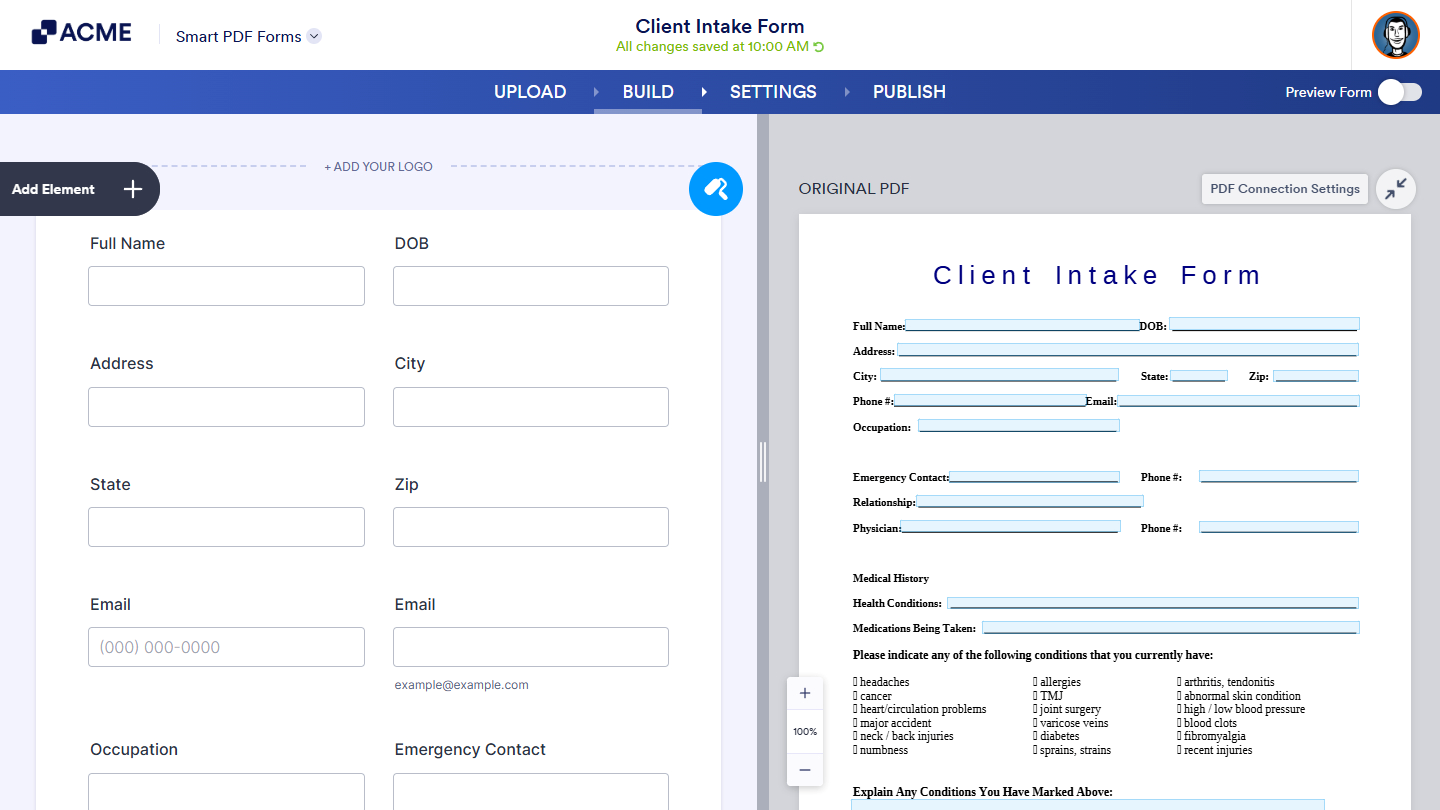
Task: Open the SETTINGS tab
Action: (772, 91)
